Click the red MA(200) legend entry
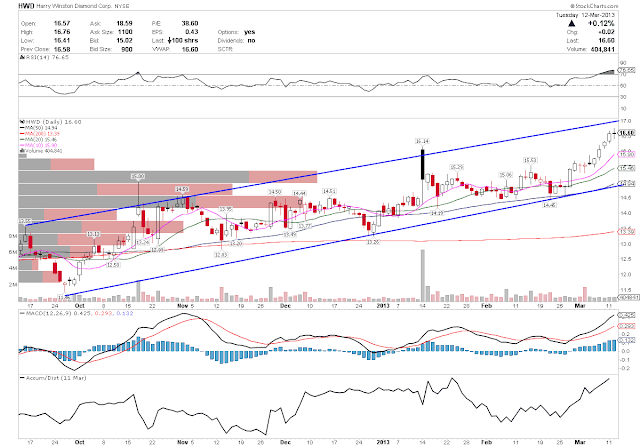The width and height of the screenshot is (640, 447). (40, 133)
